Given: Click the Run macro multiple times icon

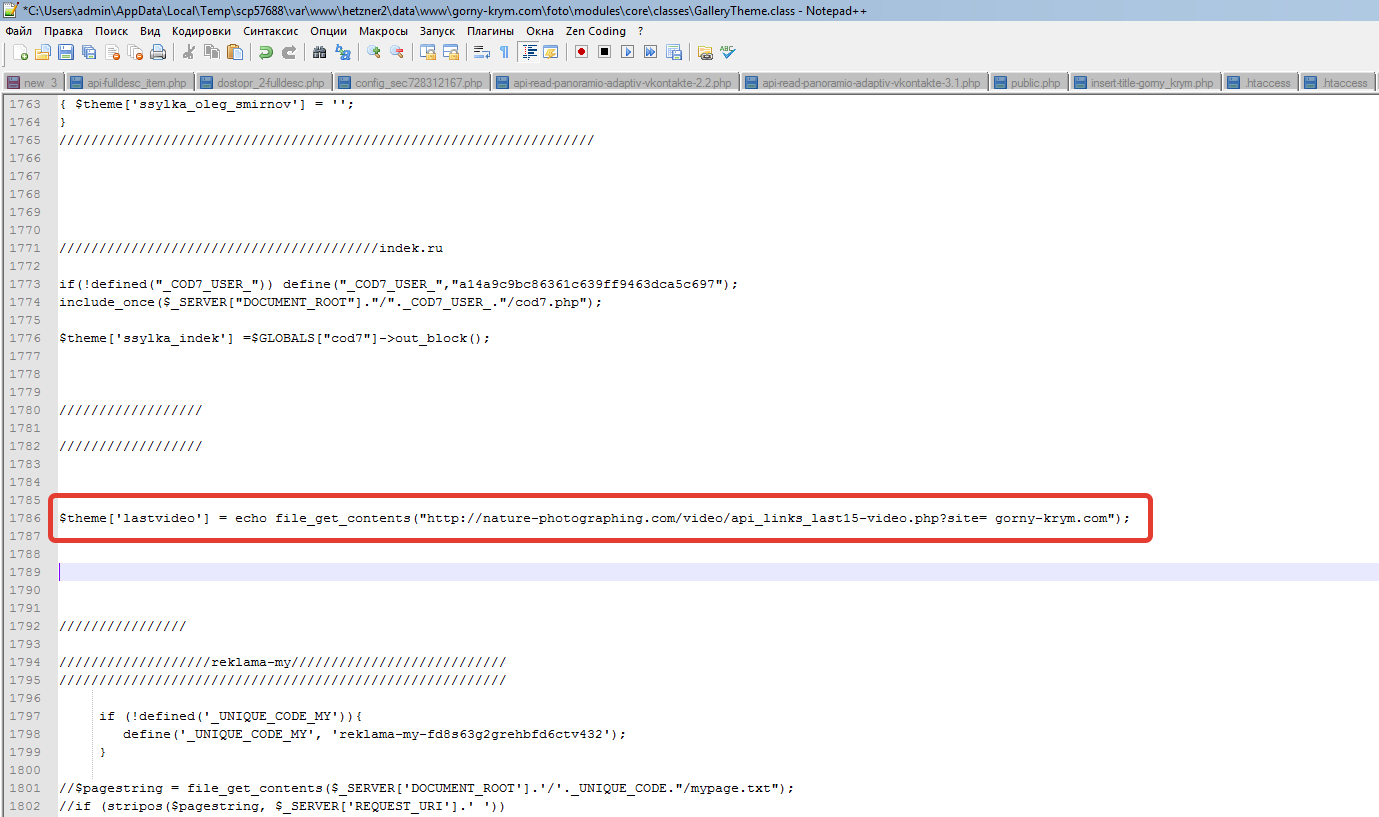Looking at the screenshot, I should coord(650,52).
